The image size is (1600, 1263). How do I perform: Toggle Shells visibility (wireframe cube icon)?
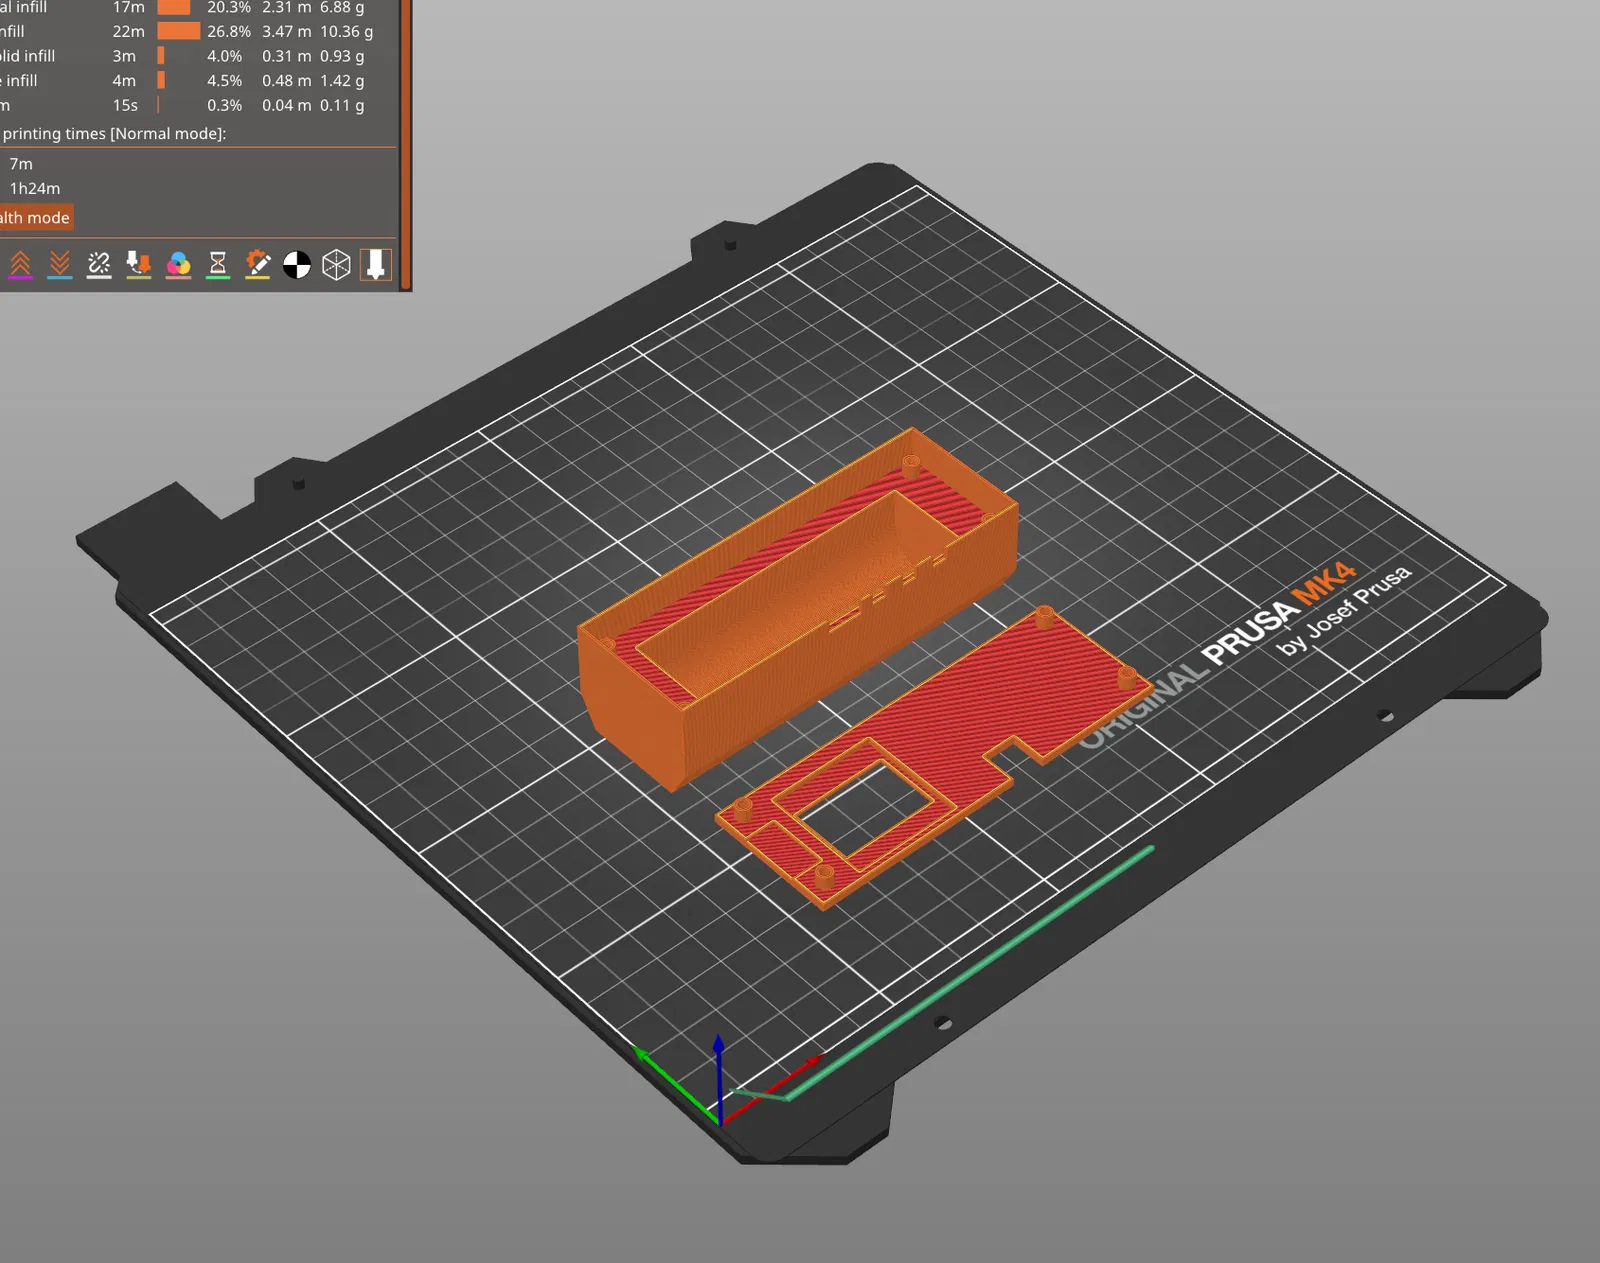point(336,265)
